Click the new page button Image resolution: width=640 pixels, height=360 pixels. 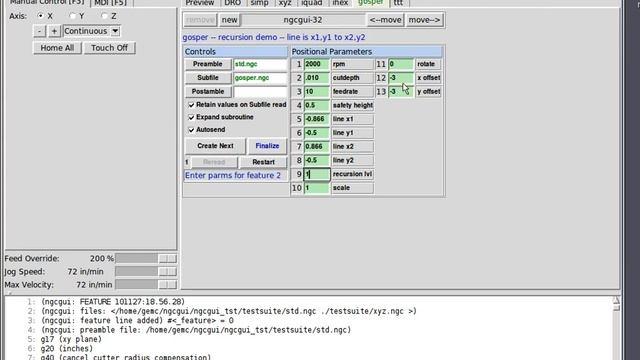coord(229,20)
